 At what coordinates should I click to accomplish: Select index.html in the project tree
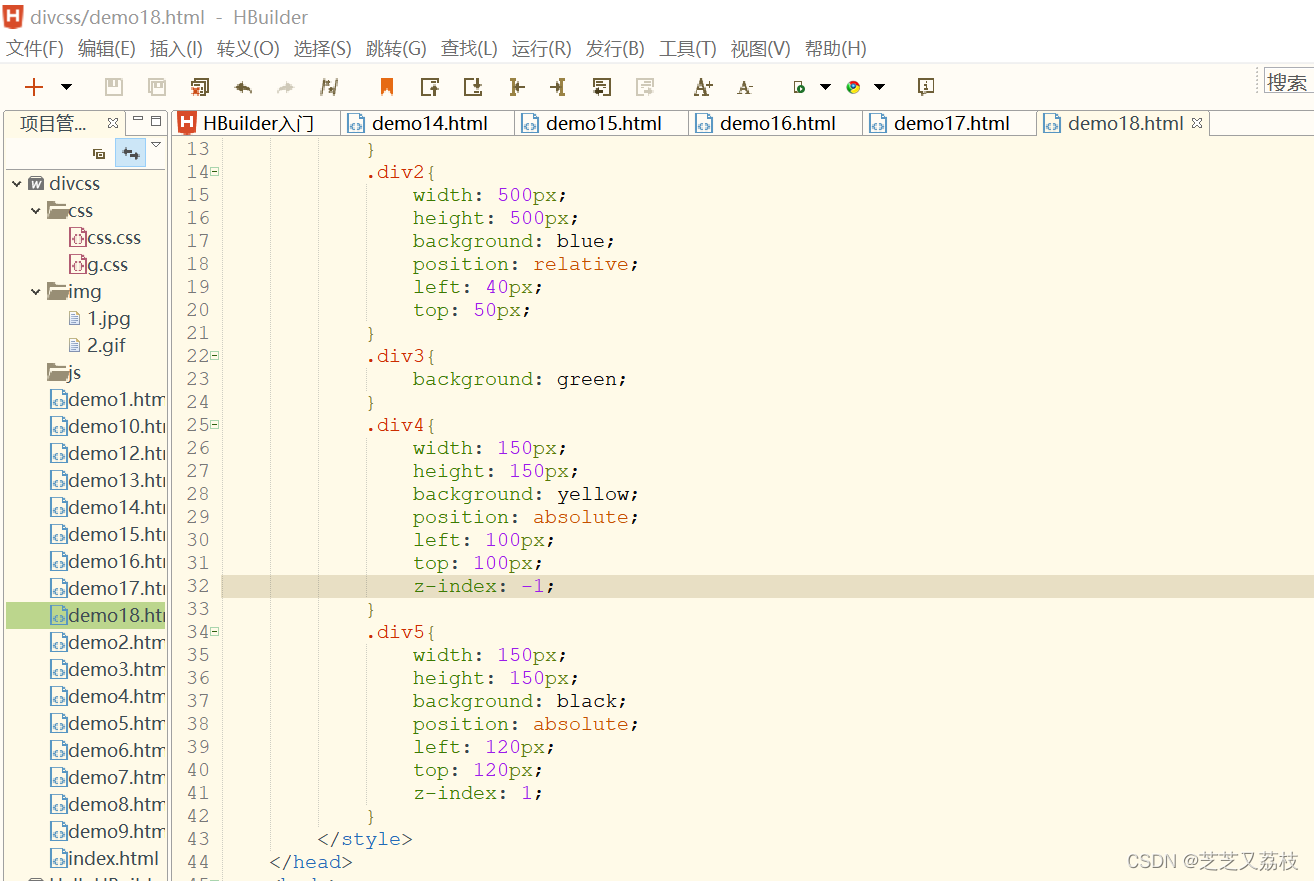[104, 858]
